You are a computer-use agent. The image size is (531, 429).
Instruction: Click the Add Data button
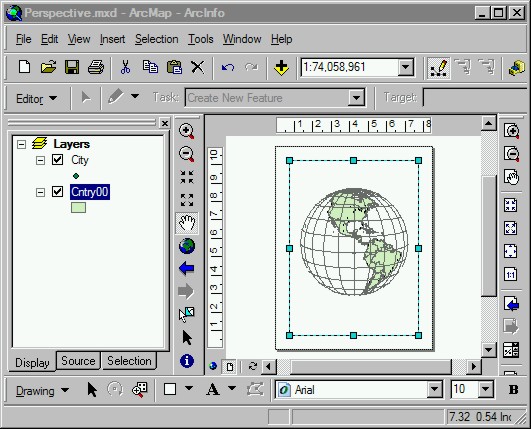[x=281, y=67]
